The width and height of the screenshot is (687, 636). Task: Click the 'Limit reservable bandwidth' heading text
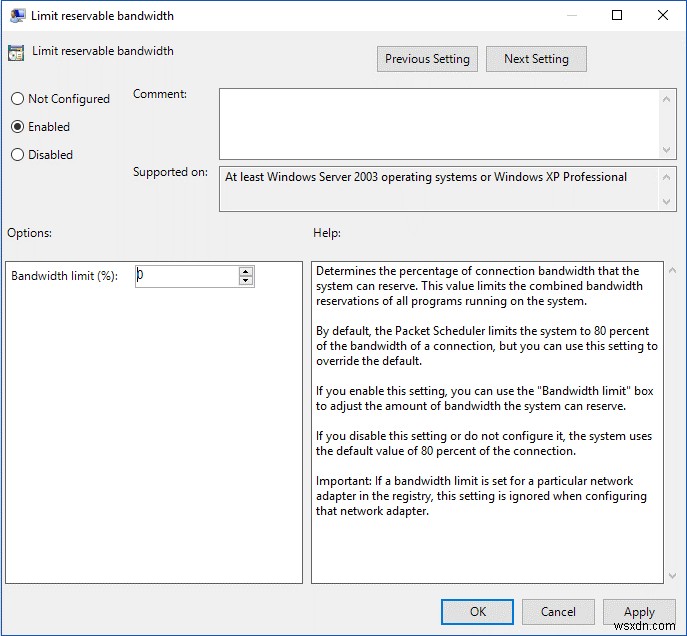click(x=103, y=51)
